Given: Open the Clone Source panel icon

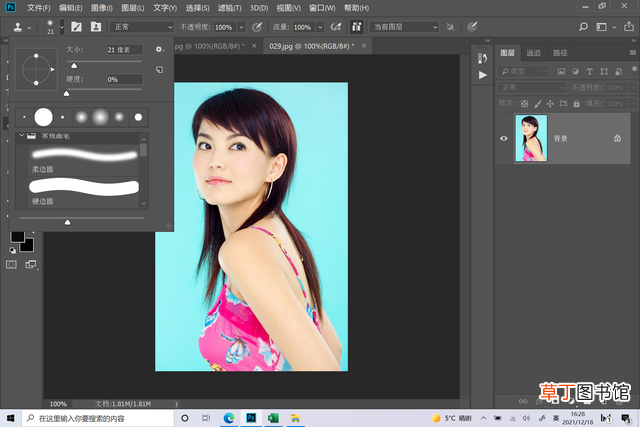Looking at the screenshot, I should click(96, 27).
